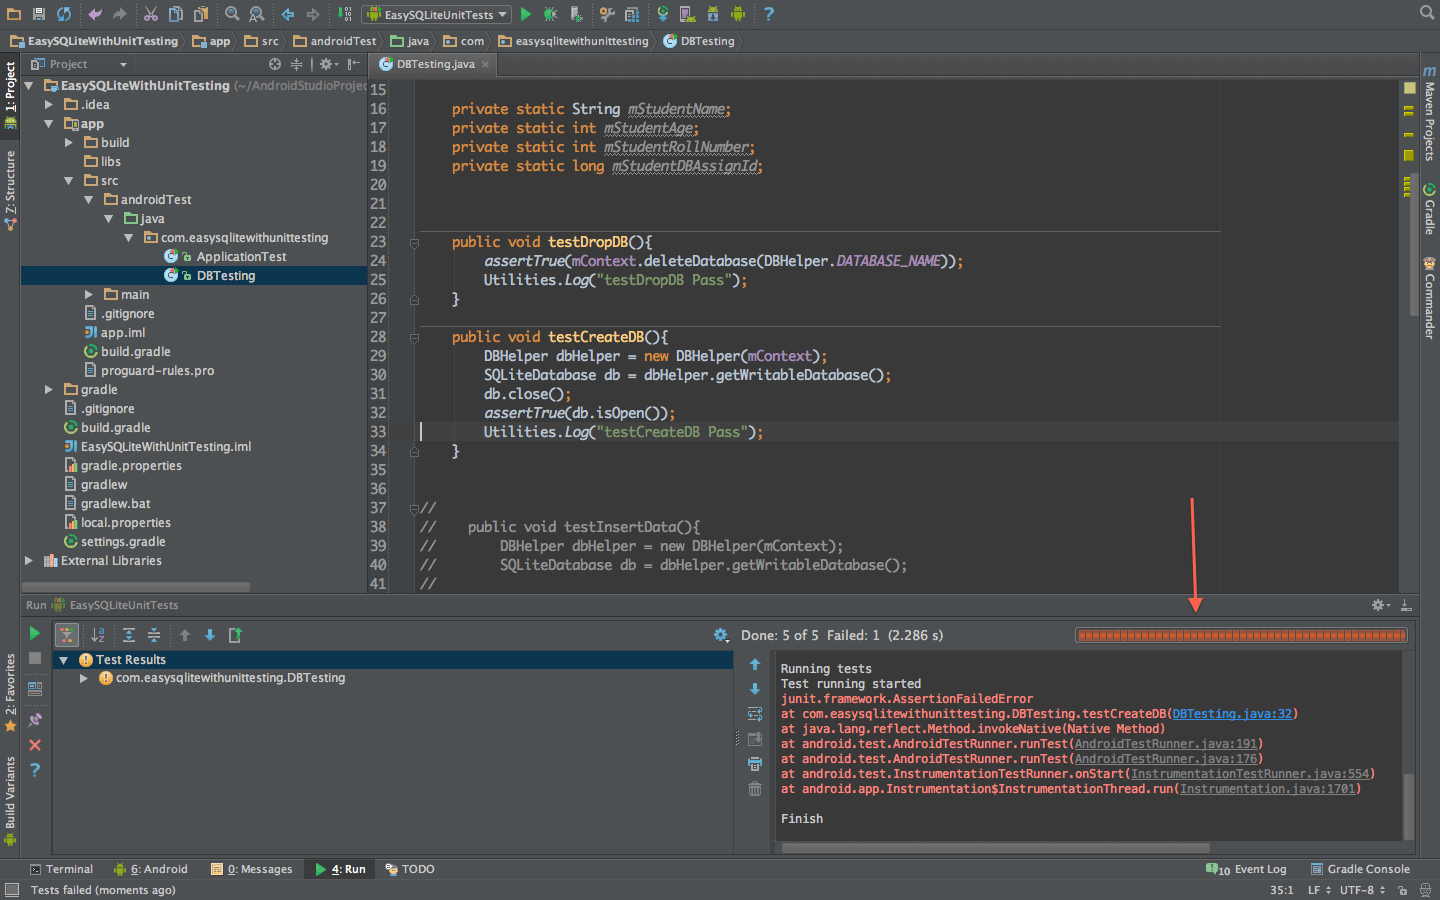Screen dimensions: 1440x900
Task: Click Project Structure icon in main toolbar
Action: [x=632, y=14]
